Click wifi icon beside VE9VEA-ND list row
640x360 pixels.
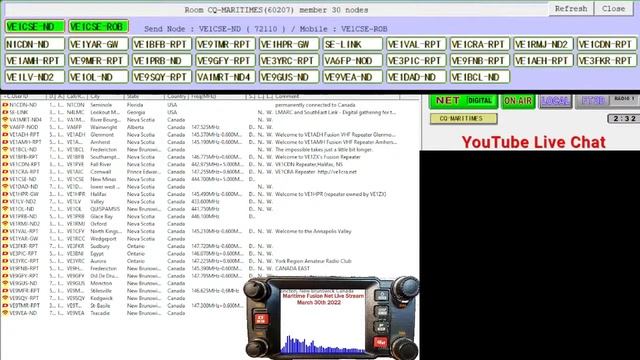5,313
